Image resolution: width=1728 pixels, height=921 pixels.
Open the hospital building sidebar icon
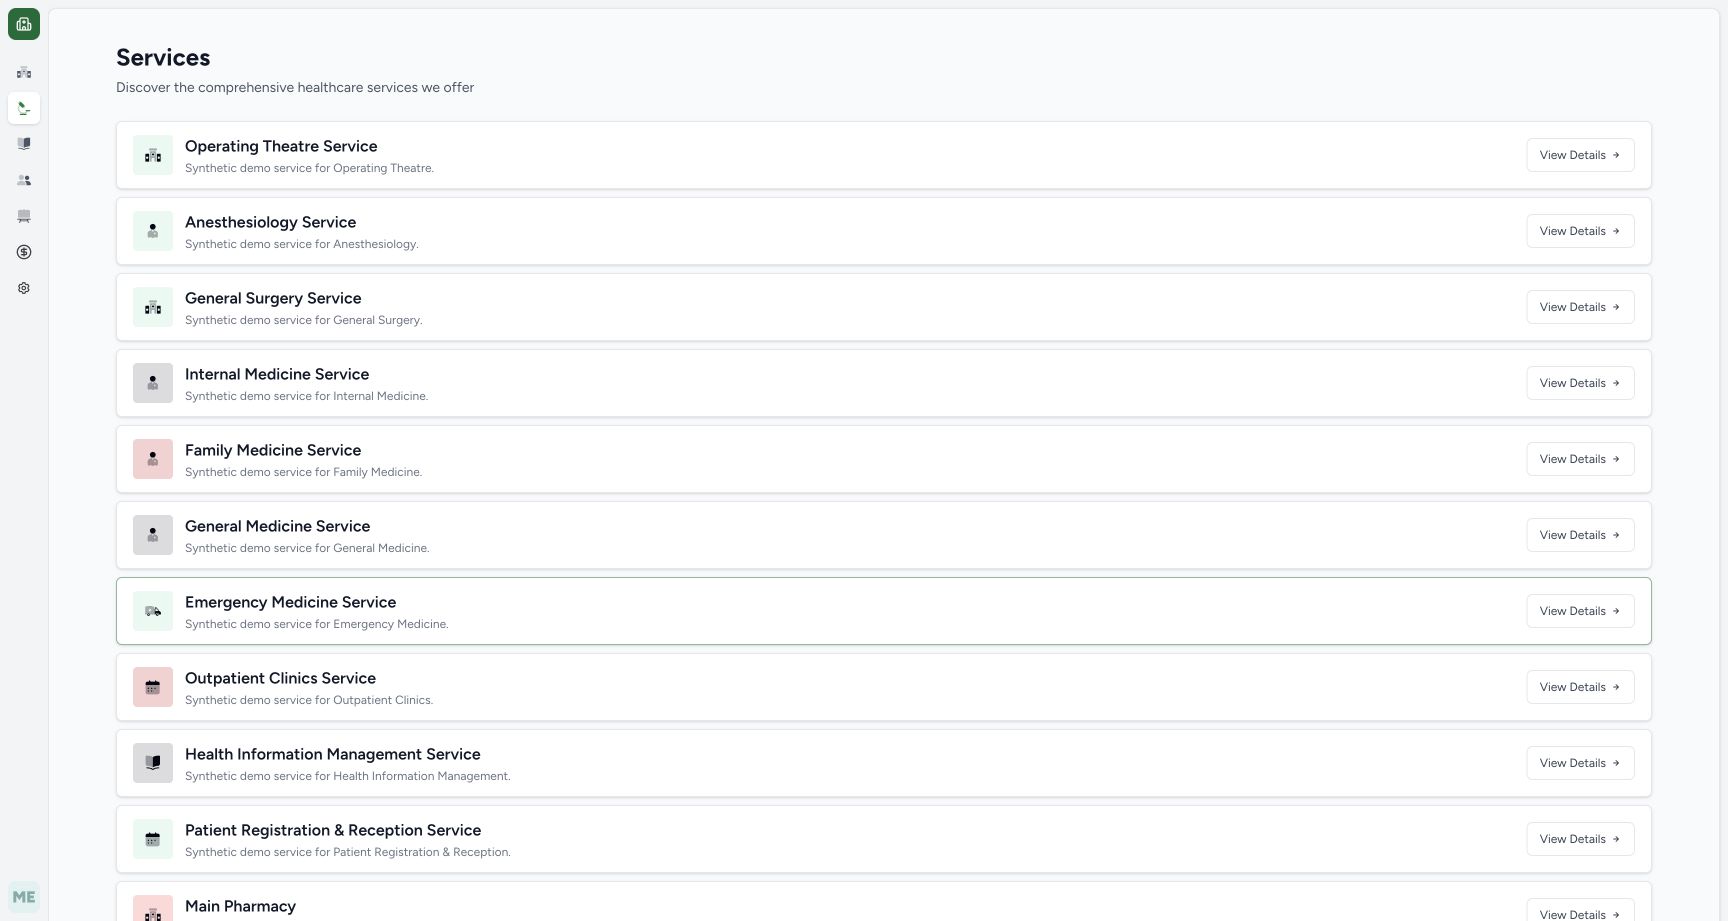24,72
